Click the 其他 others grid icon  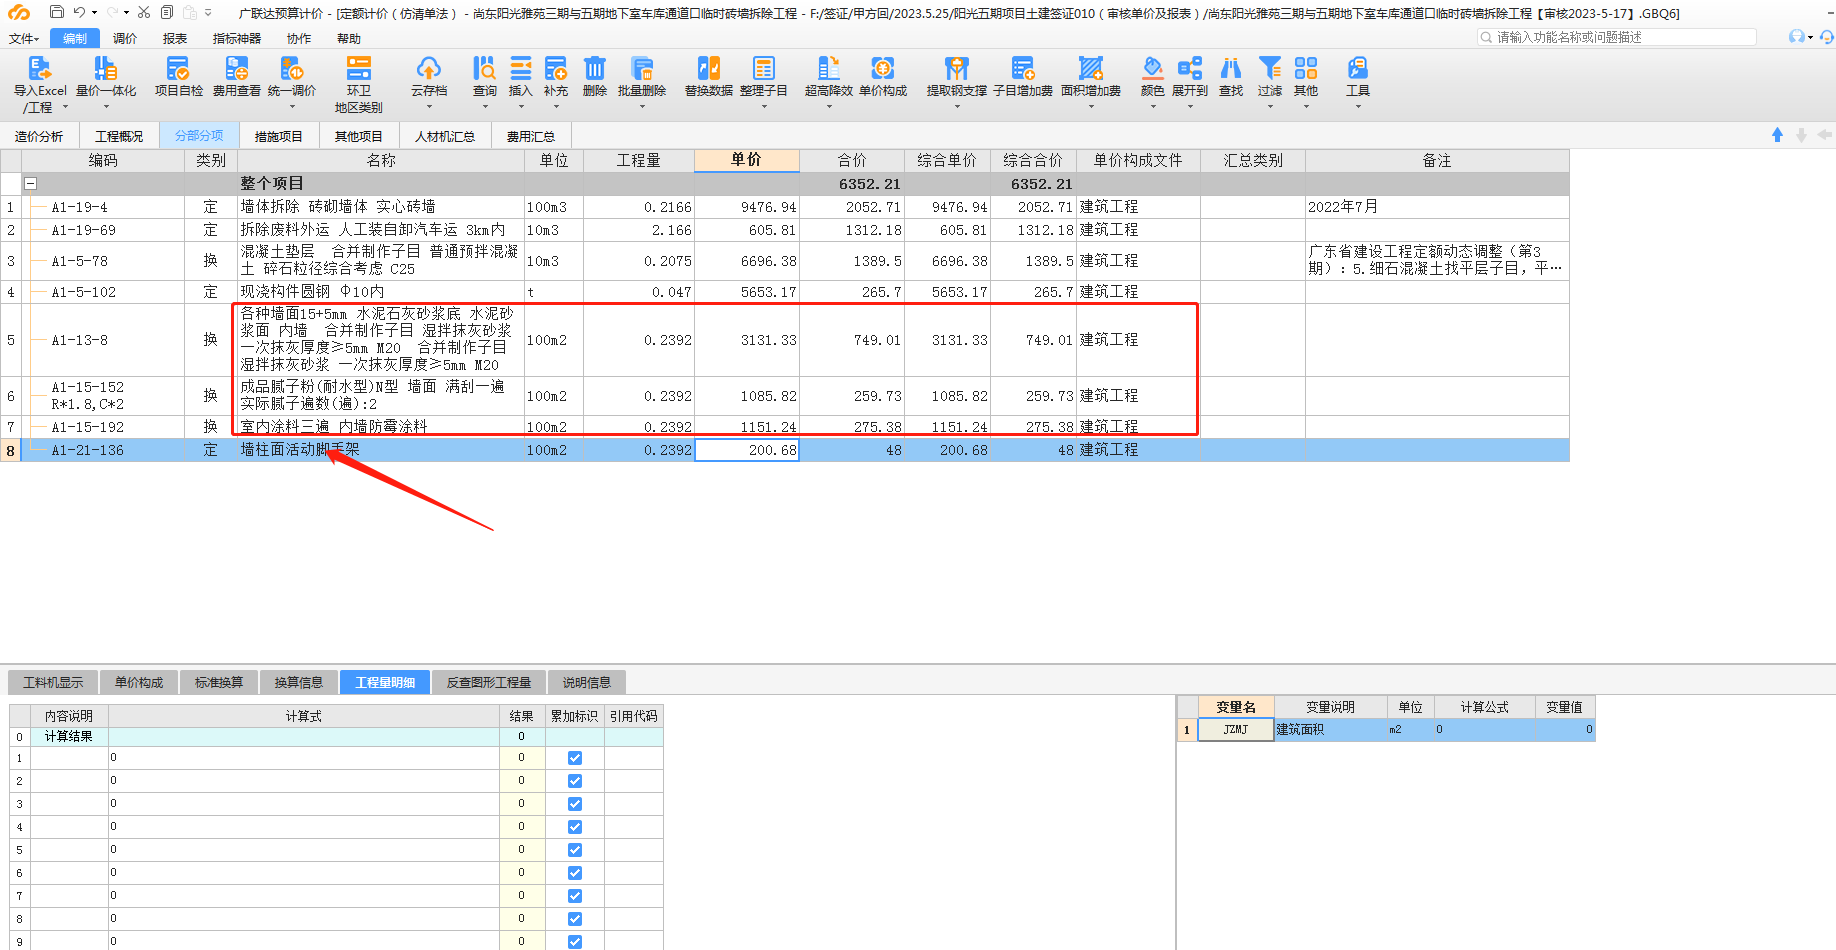click(1306, 68)
